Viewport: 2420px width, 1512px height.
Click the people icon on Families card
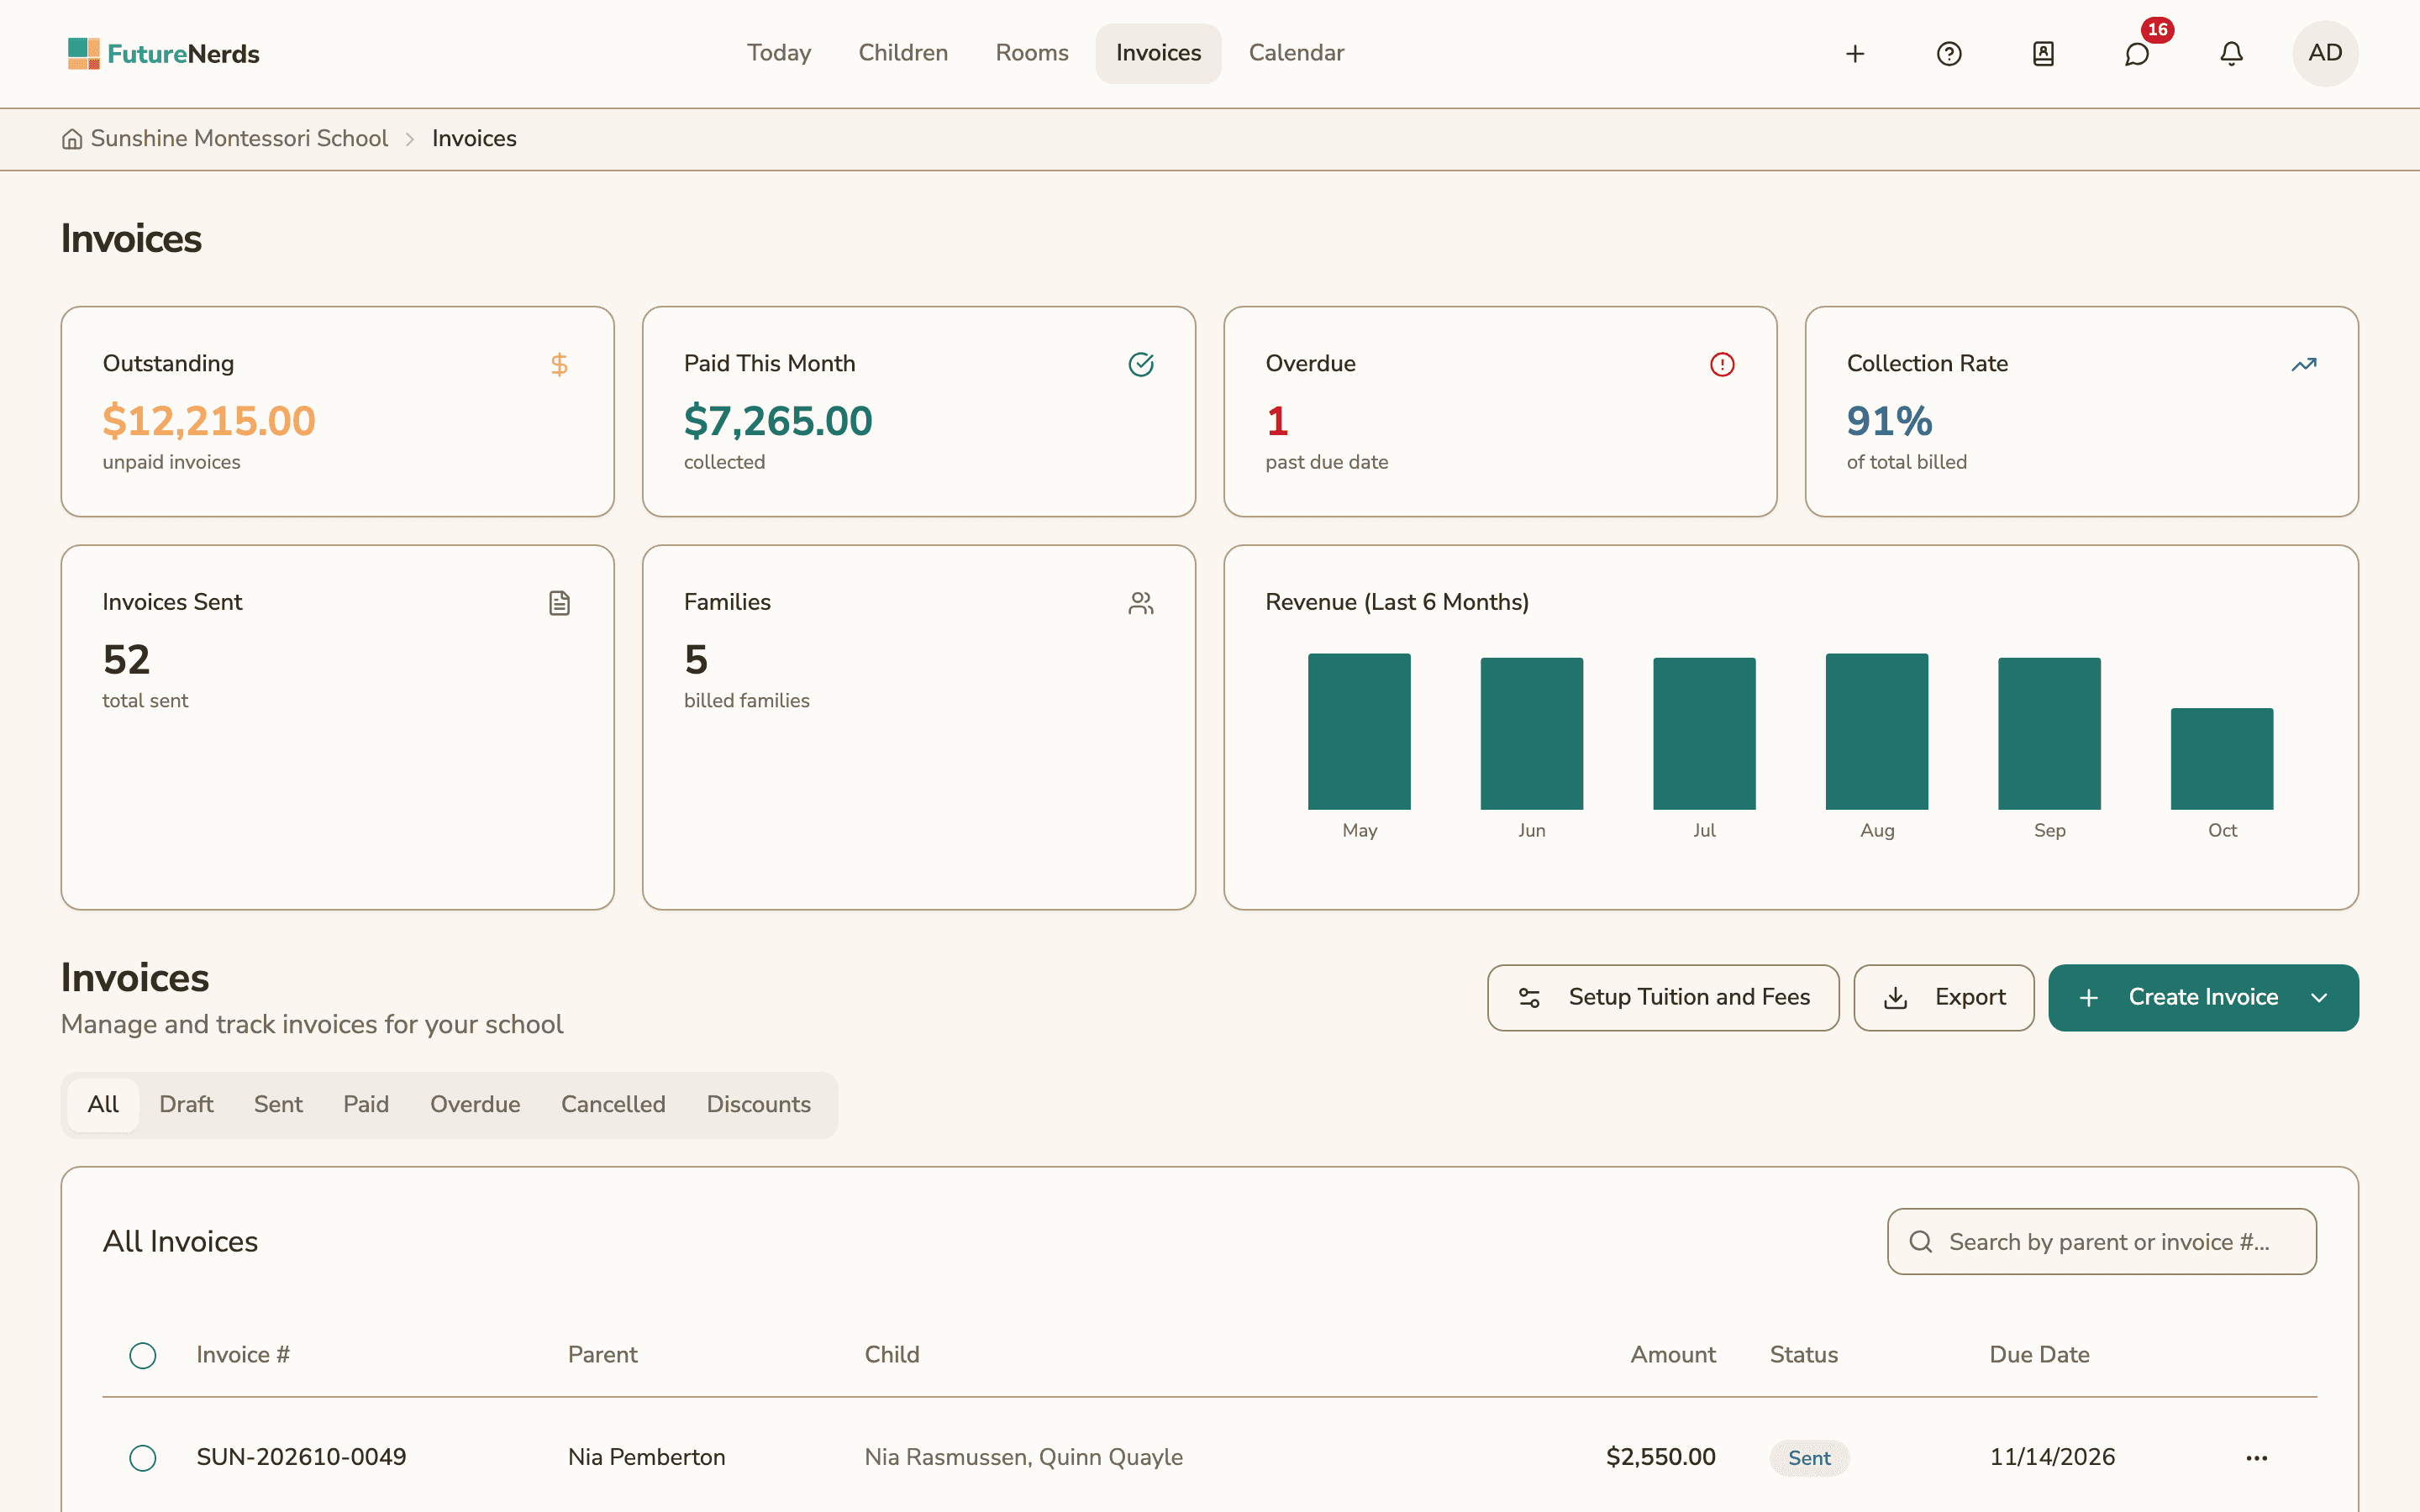point(1141,603)
